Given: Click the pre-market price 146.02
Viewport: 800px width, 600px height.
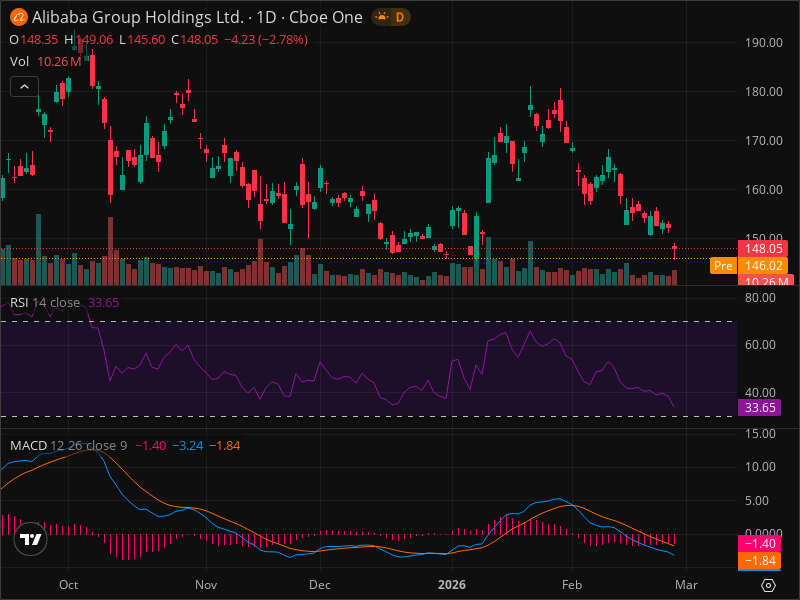Looking at the screenshot, I should point(763,266).
